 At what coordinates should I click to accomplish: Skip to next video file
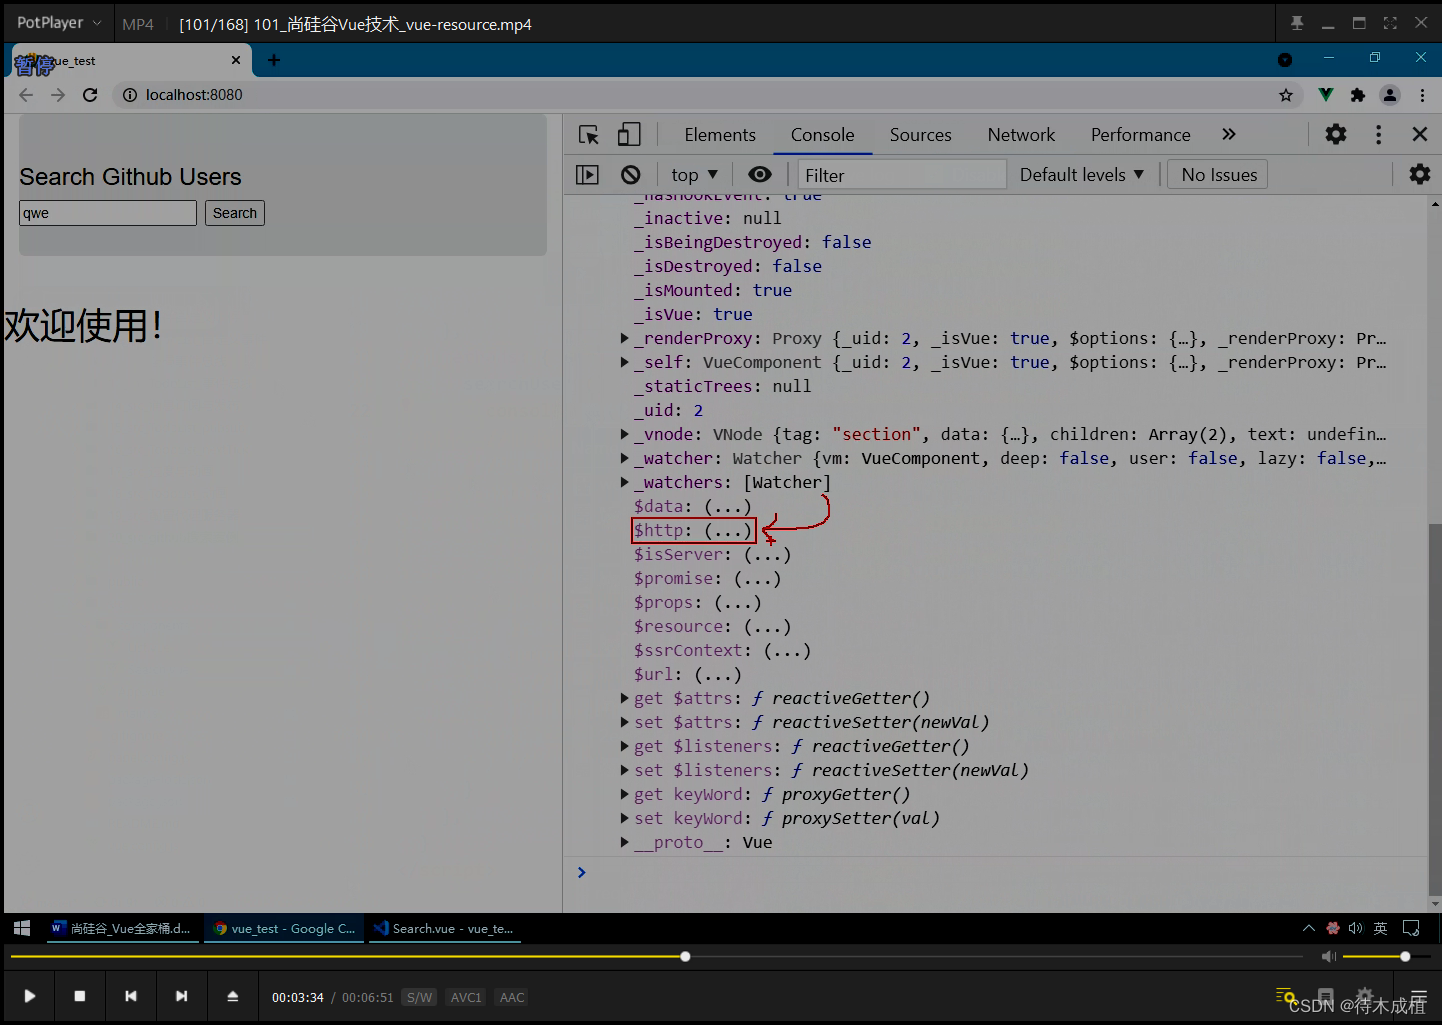(181, 996)
